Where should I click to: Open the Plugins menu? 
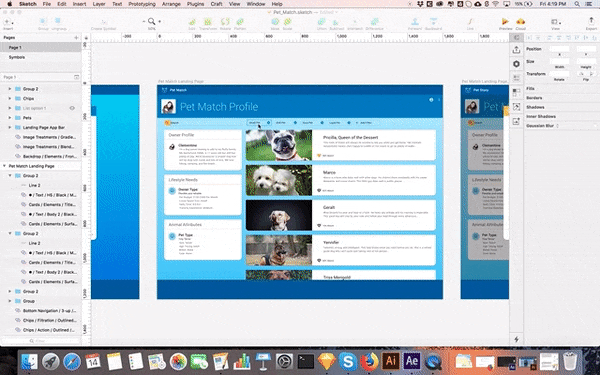click(x=195, y=4)
